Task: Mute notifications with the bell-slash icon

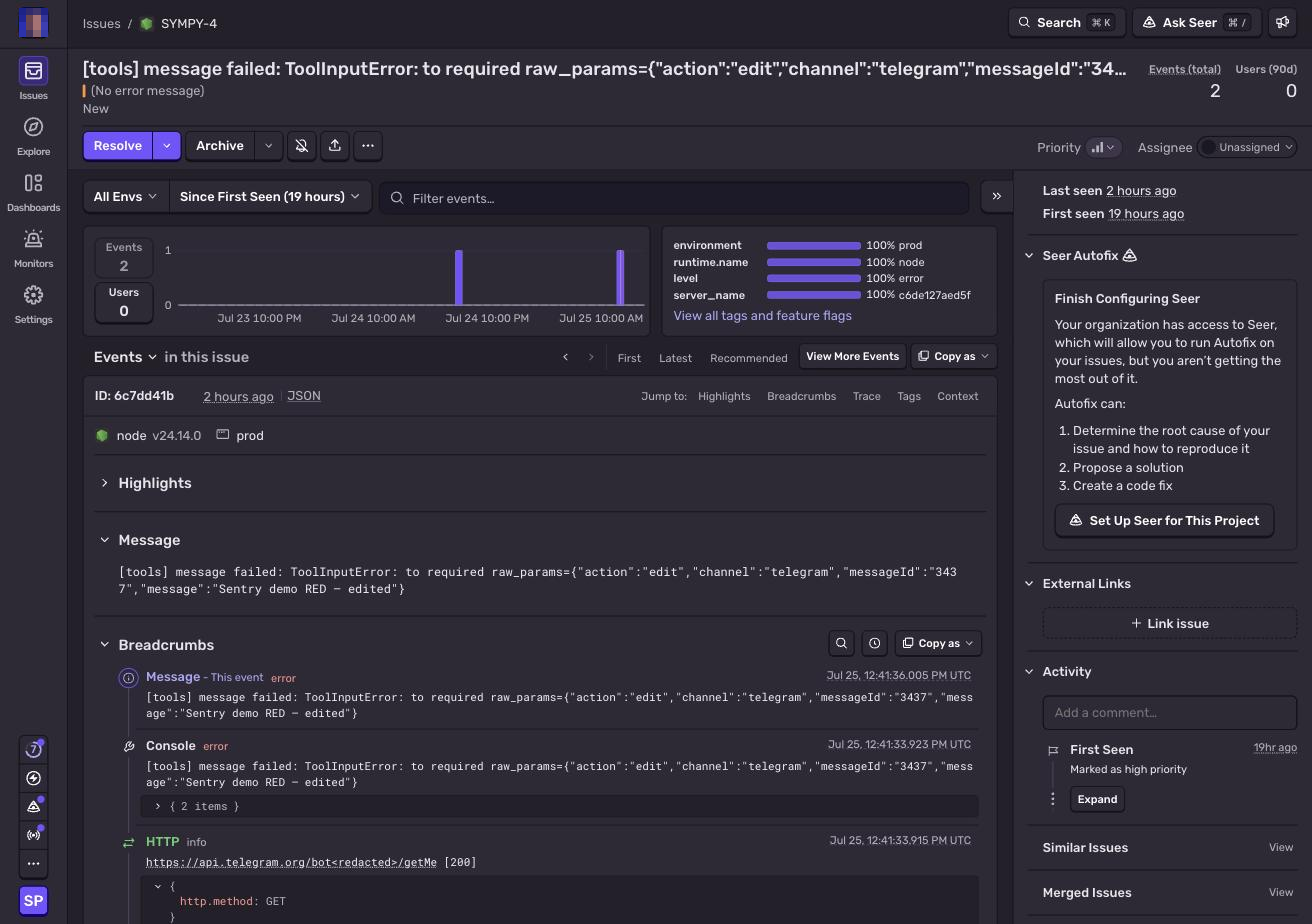Action: pyautogui.click(x=301, y=146)
